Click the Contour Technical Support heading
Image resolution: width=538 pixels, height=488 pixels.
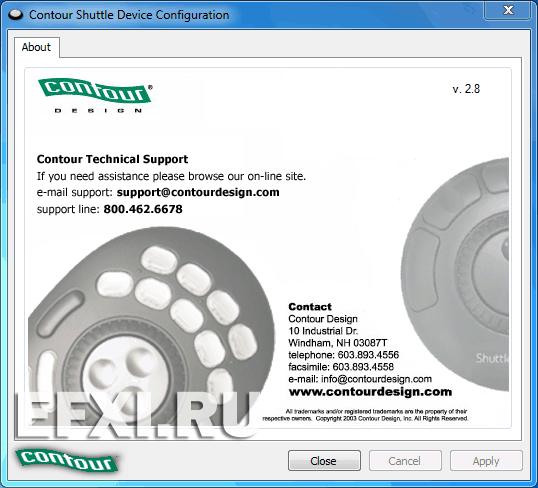pos(112,159)
